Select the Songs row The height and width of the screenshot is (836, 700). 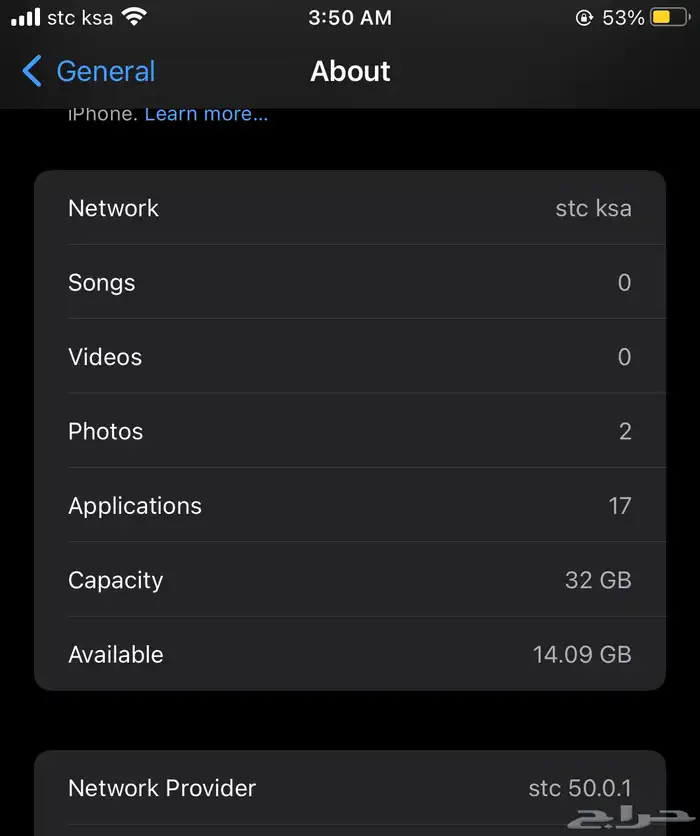(x=350, y=283)
